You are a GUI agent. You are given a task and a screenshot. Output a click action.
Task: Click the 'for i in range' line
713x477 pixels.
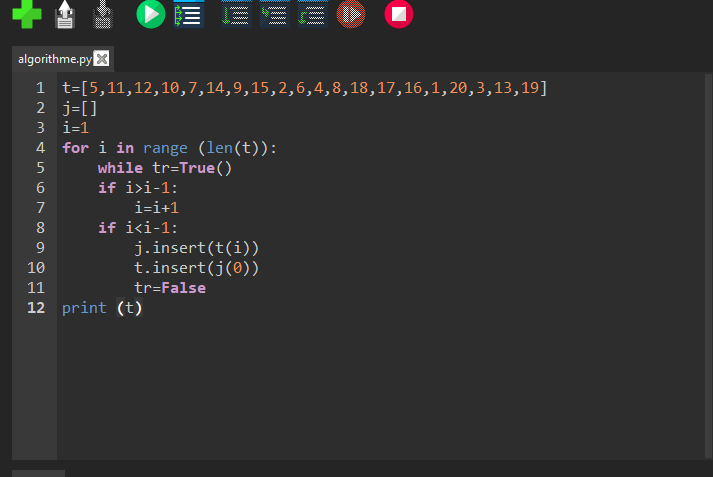coord(168,148)
